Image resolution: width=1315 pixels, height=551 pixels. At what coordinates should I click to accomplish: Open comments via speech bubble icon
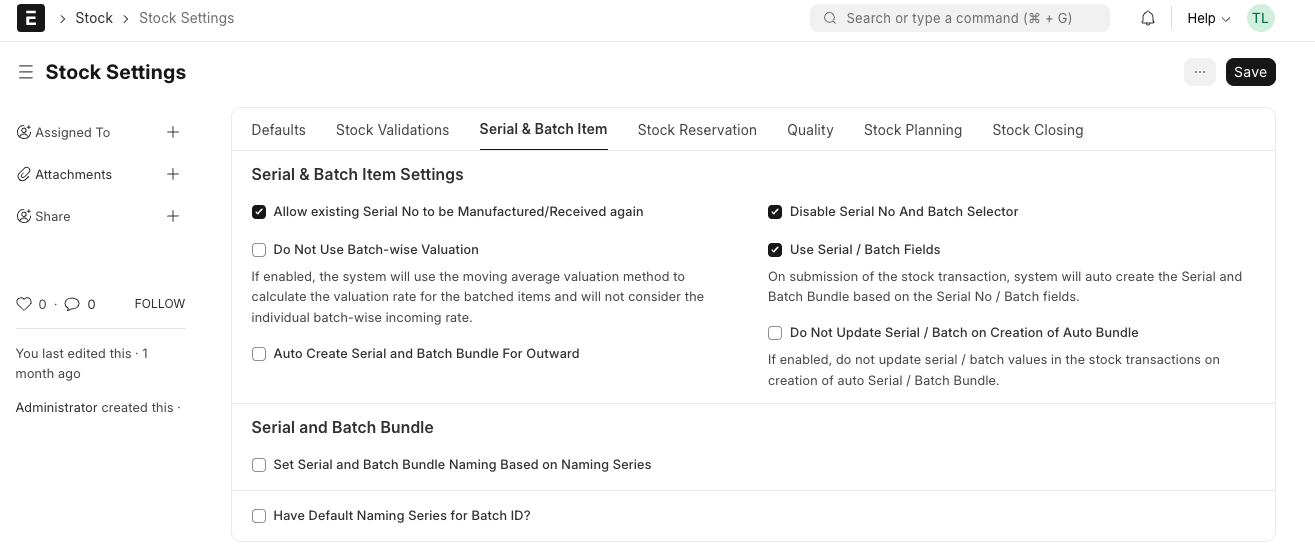[x=72, y=304]
